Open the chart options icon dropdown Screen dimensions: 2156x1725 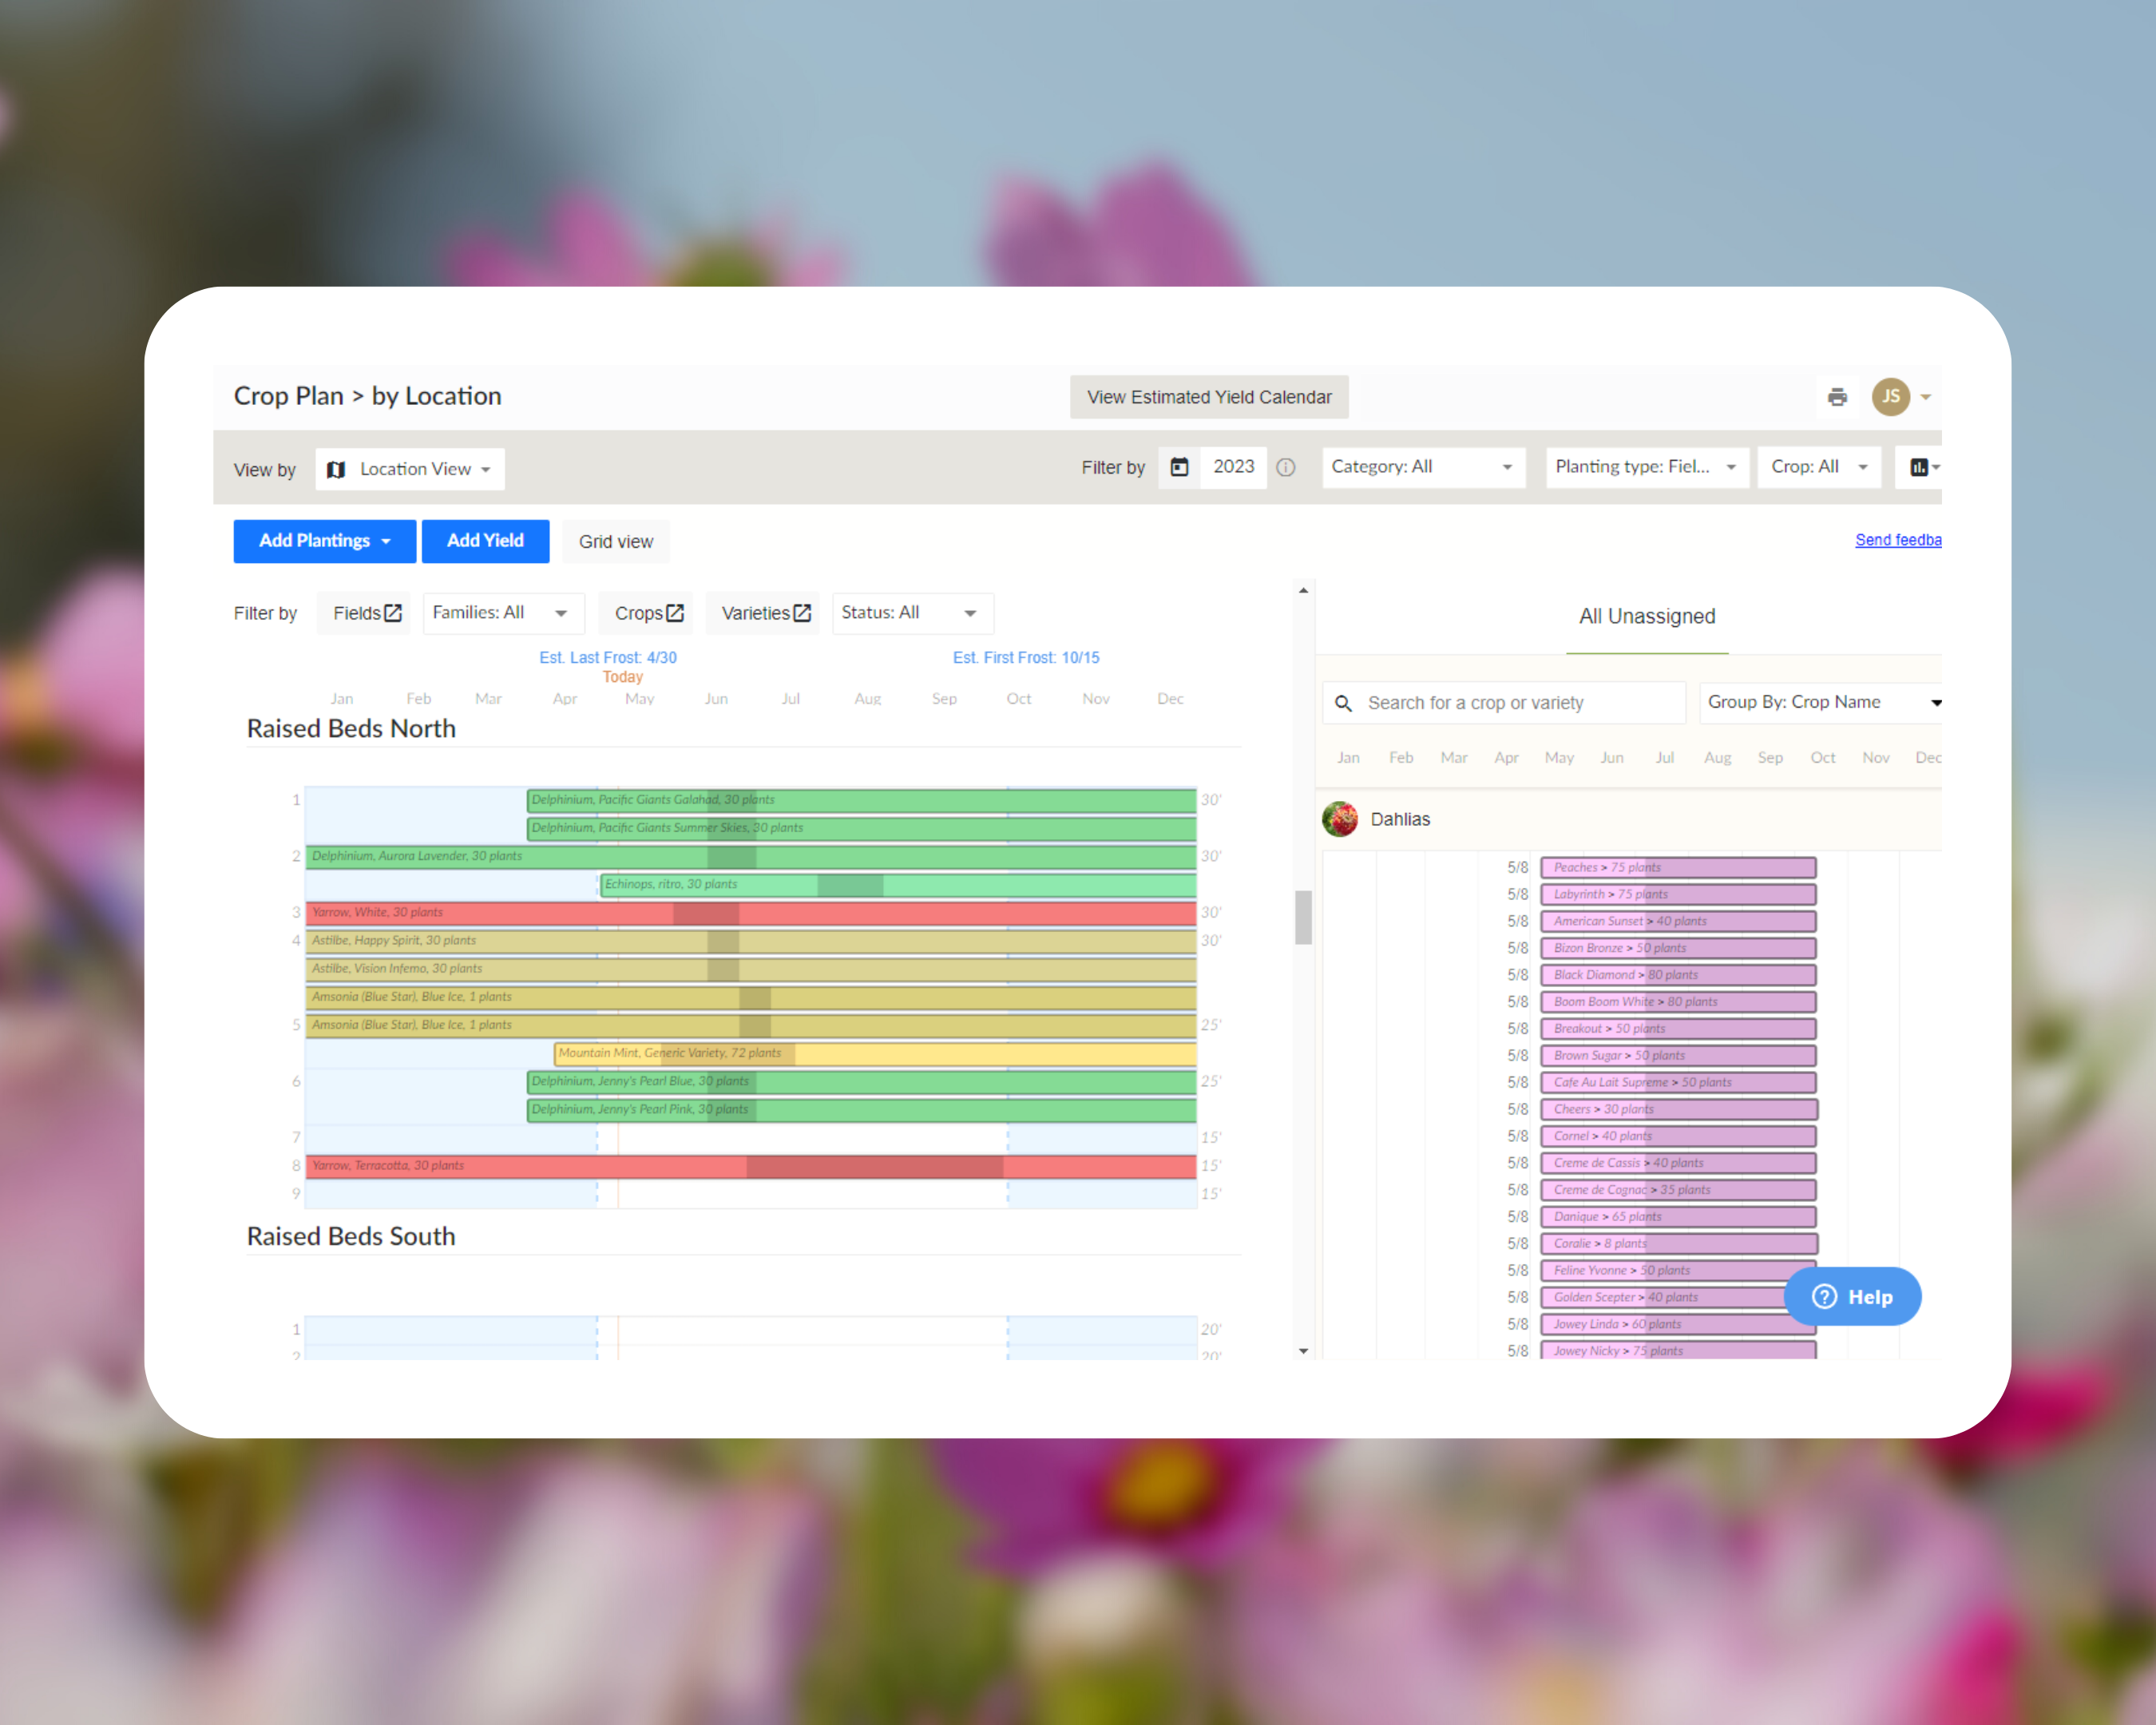pyautogui.click(x=1923, y=467)
